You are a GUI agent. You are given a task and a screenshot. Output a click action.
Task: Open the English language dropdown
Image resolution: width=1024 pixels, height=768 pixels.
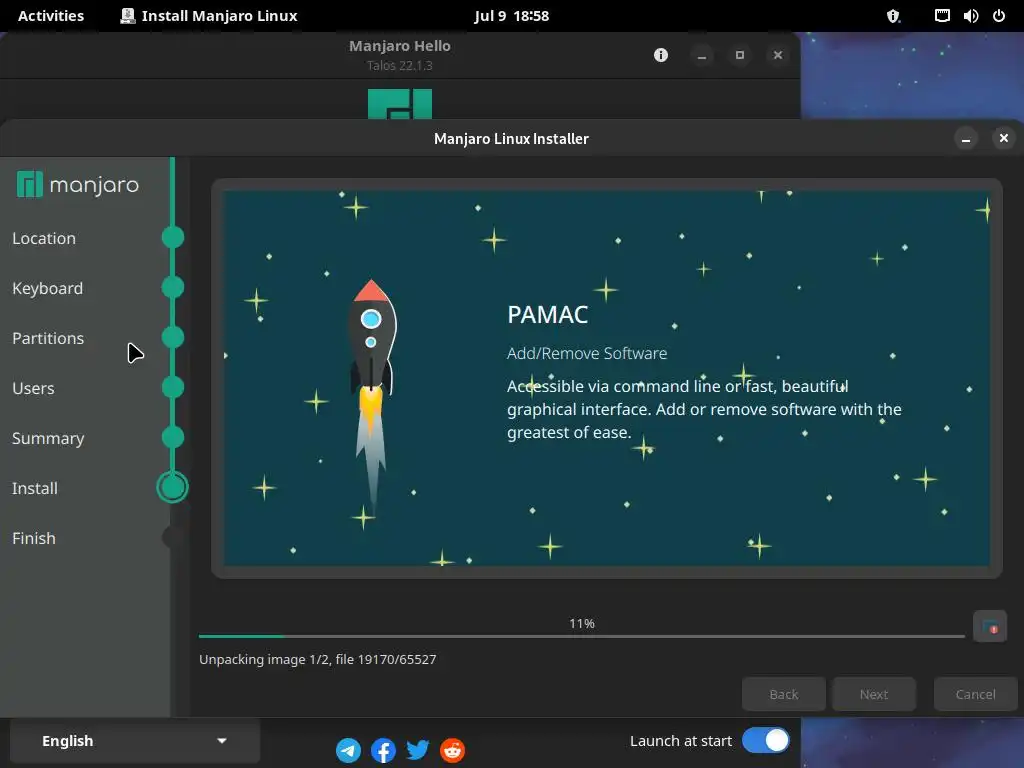click(x=135, y=741)
